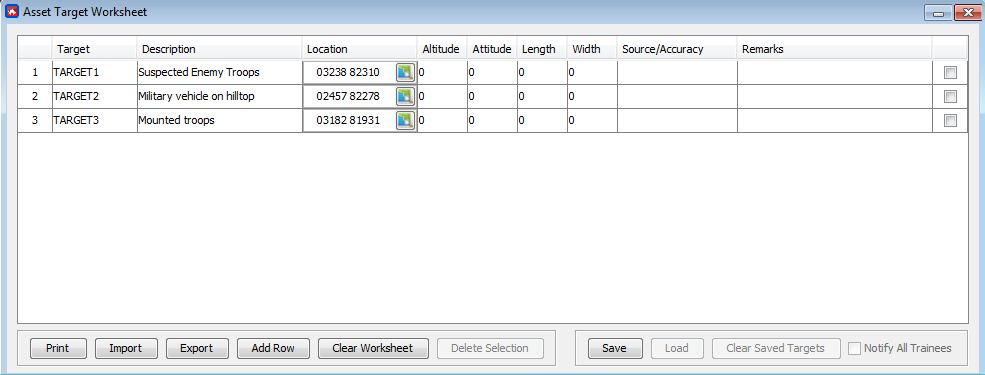Tick the checkbox for TARGET2 row
The image size is (985, 375).
point(950,97)
